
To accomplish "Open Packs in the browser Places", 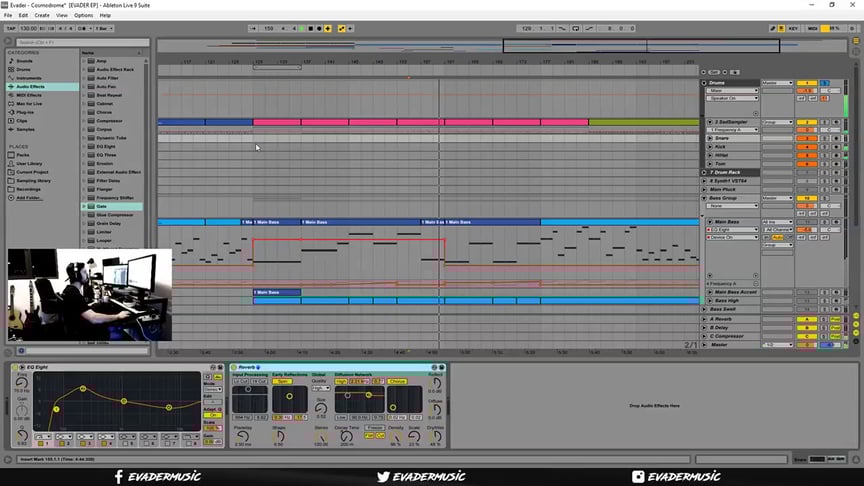I will [23, 155].
